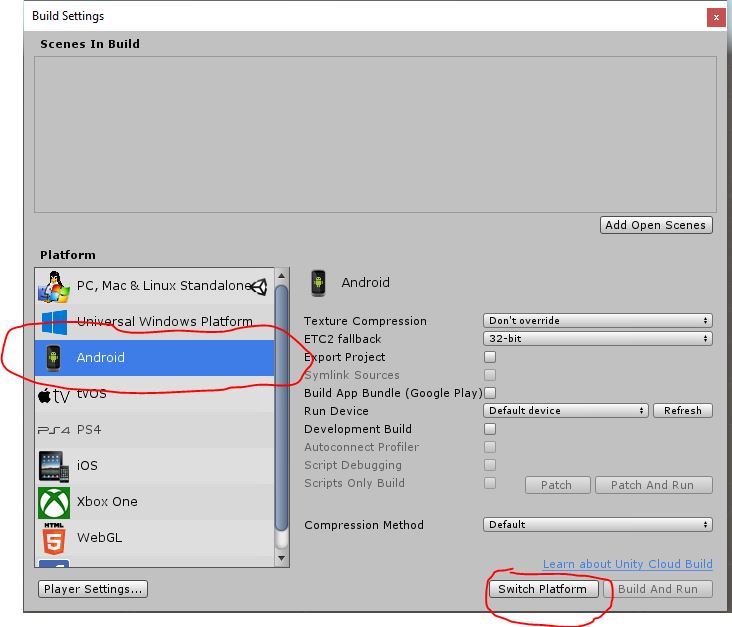732x627 pixels.
Task: Open the Compression Method dropdown
Action: coord(598,525)
